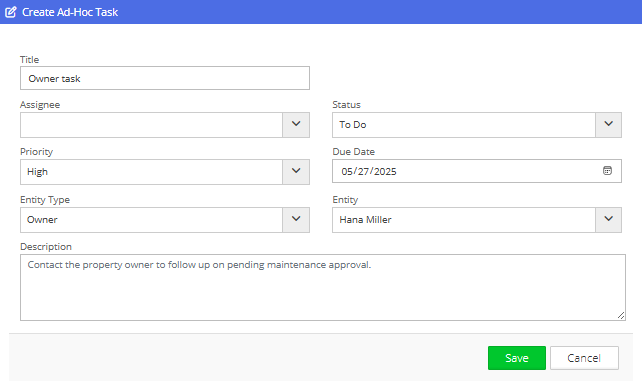This screenshot has height=390, width=642.
Task: Select the Status field showing To Do
Action: [463, 125]
